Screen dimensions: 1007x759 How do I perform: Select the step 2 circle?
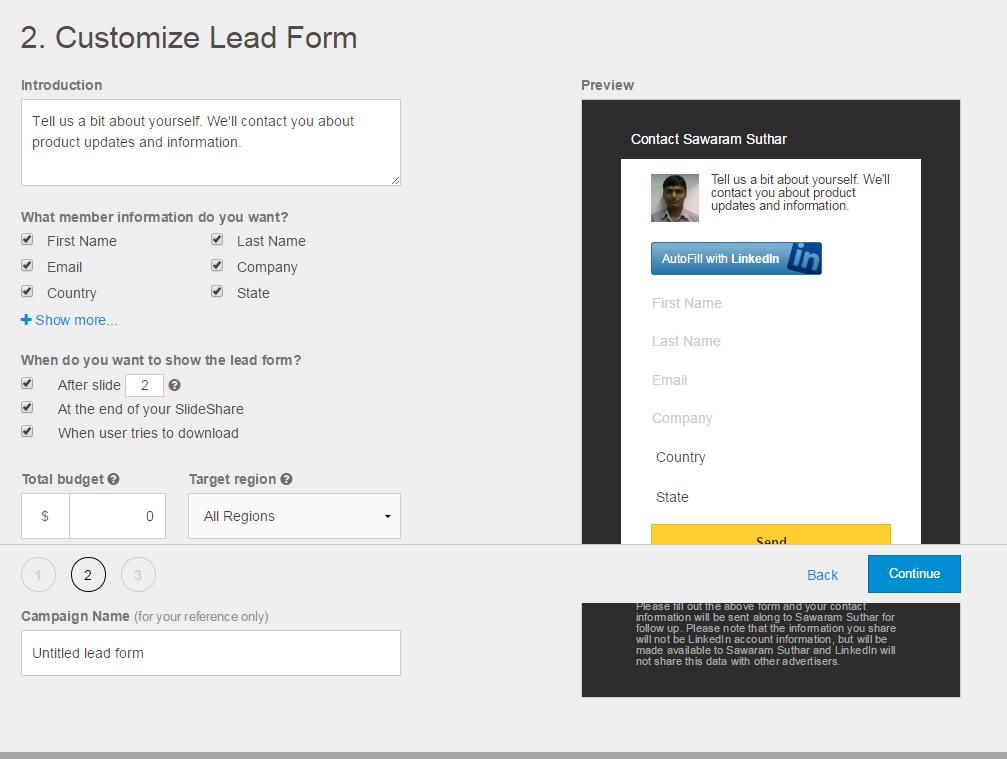coord(88,575)
